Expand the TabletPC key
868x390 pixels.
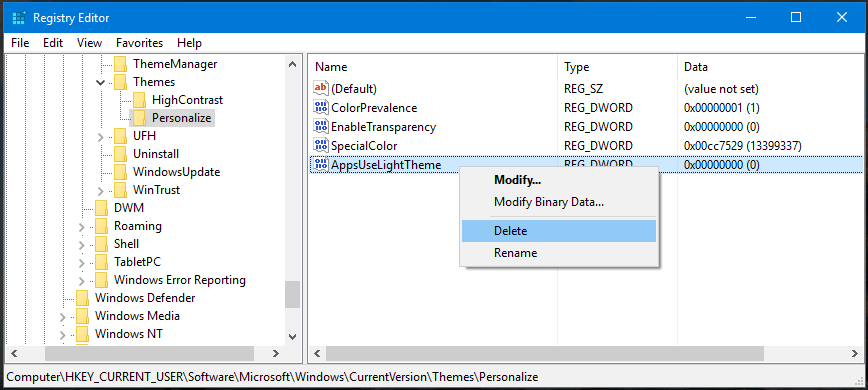[82, 262]
